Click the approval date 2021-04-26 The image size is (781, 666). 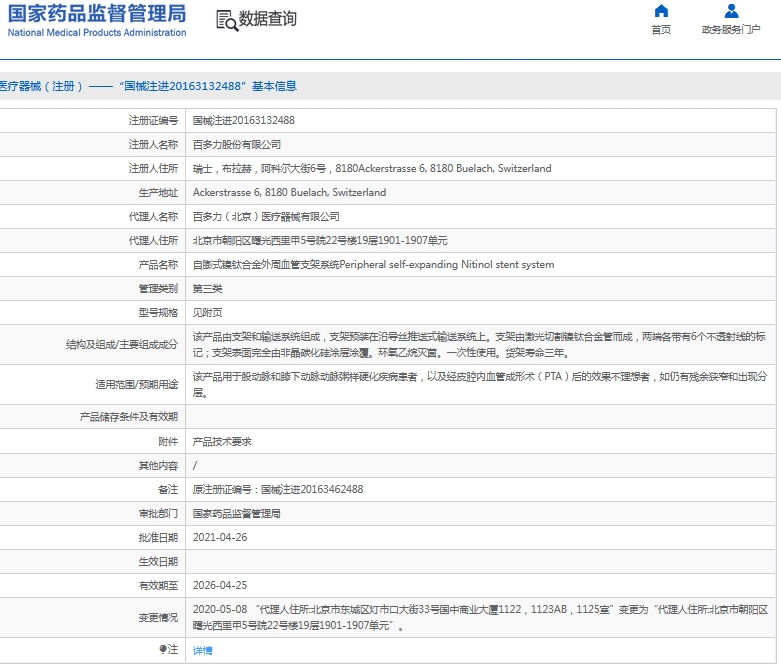(219, 537)
